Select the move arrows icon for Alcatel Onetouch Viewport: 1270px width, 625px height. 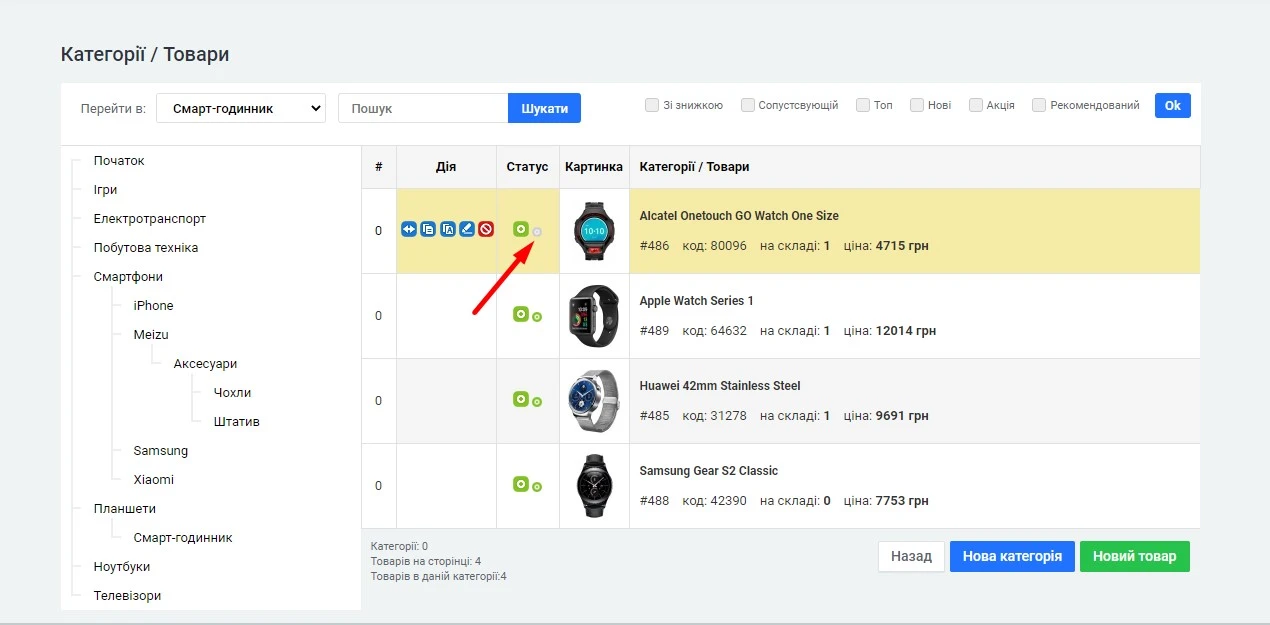pos(408,229)
